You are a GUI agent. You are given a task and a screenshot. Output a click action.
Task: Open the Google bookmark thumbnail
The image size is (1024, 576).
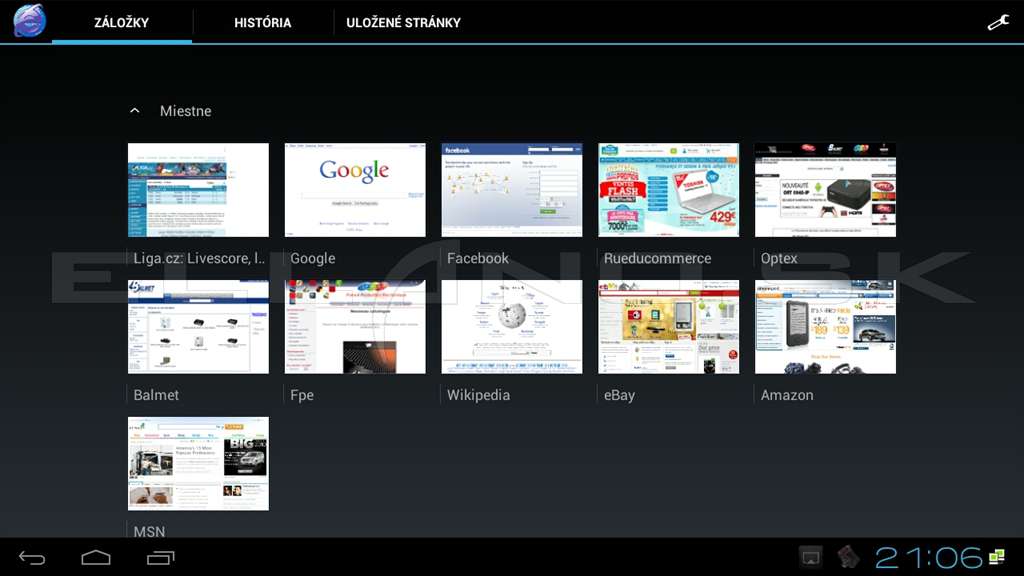click(x=355, y=190)
